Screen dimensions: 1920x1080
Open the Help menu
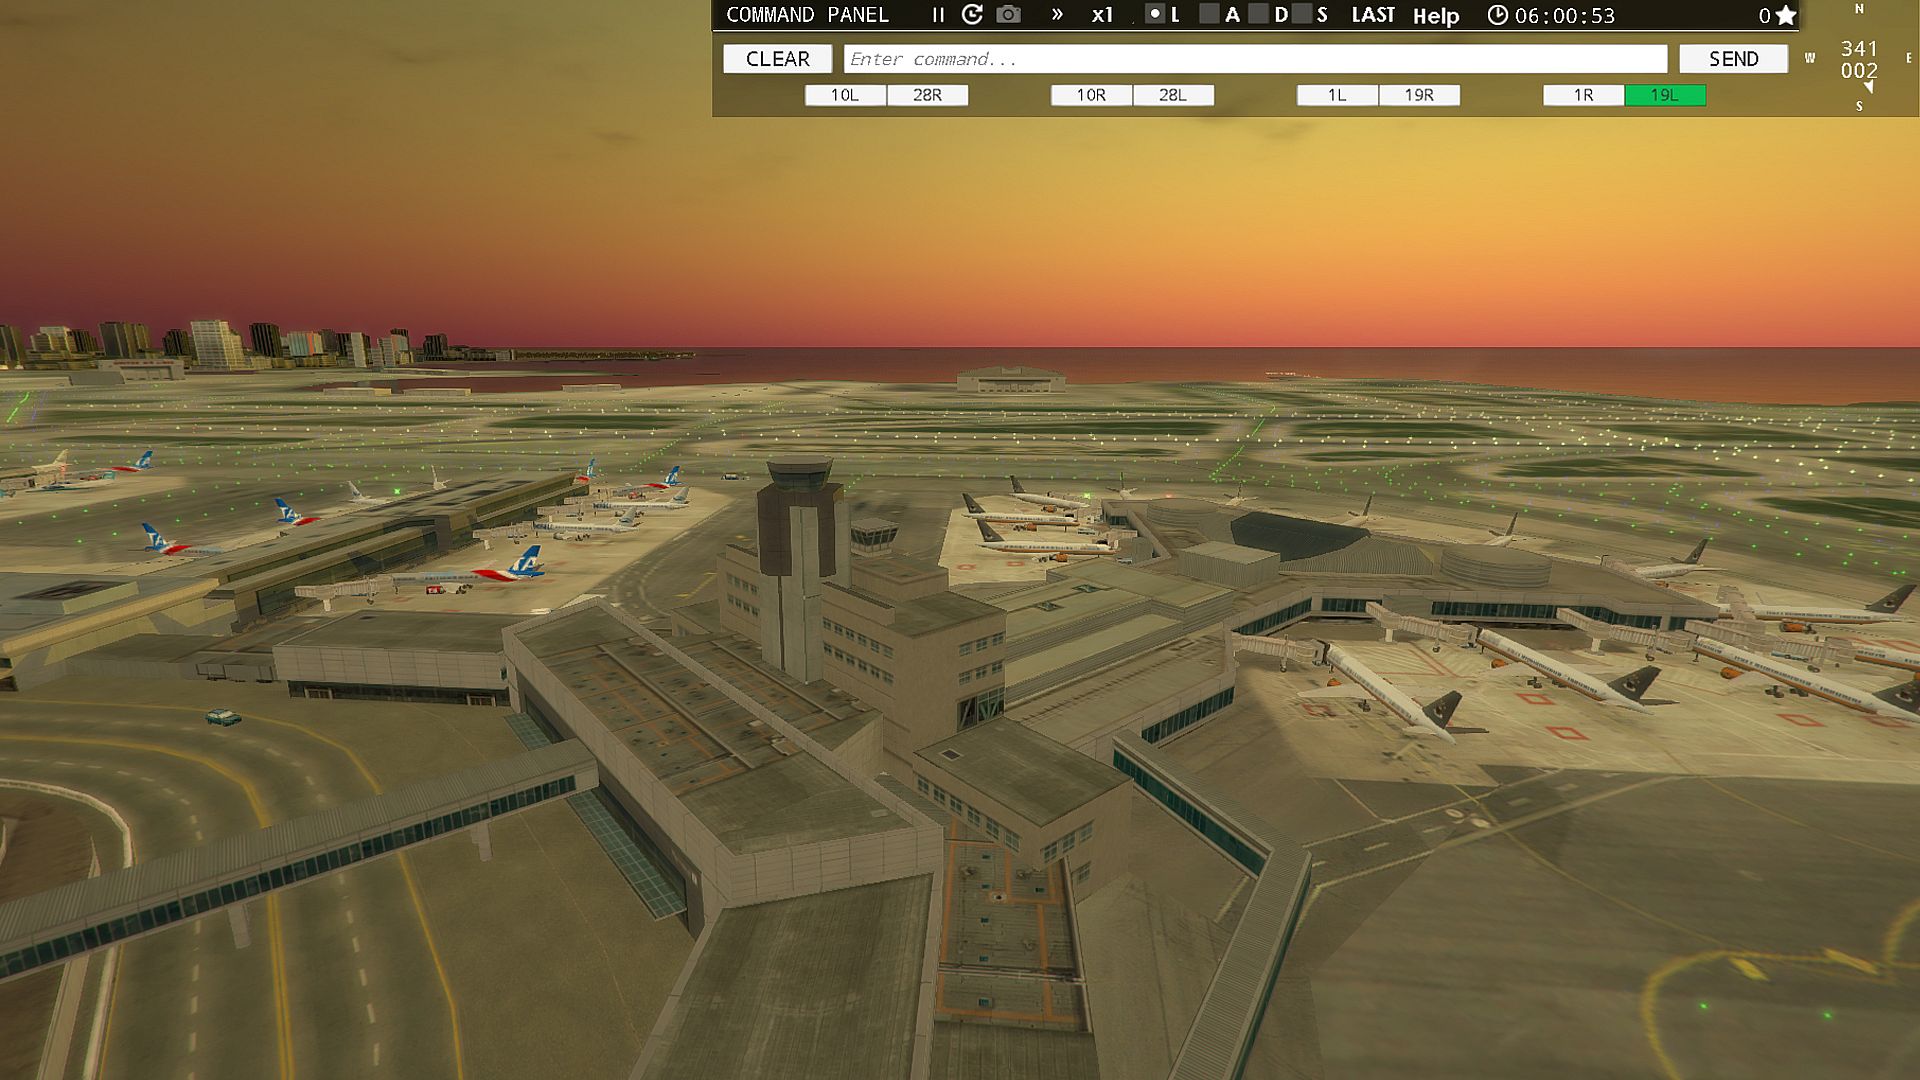(x=1436, y=16)
